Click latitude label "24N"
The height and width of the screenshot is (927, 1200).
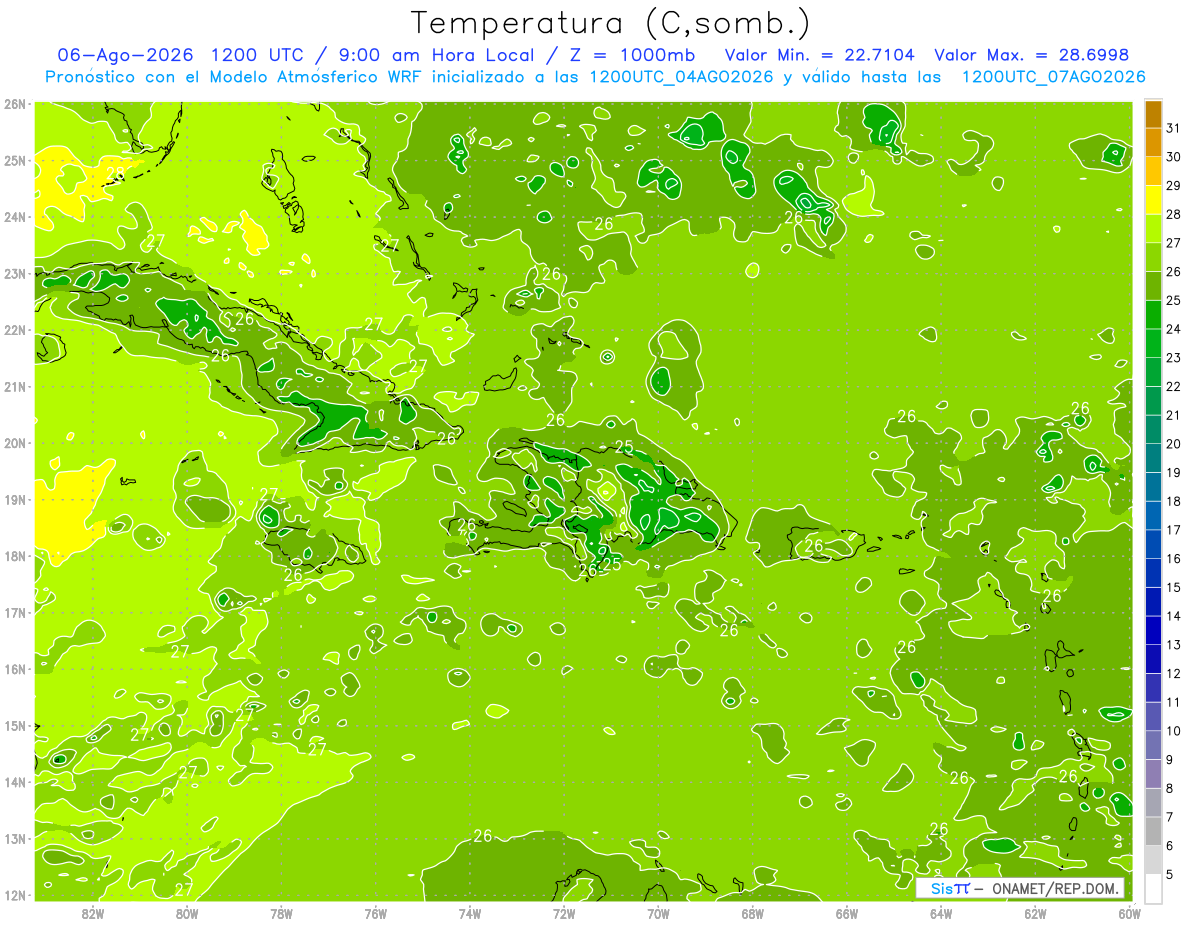(x=15, y=217)
